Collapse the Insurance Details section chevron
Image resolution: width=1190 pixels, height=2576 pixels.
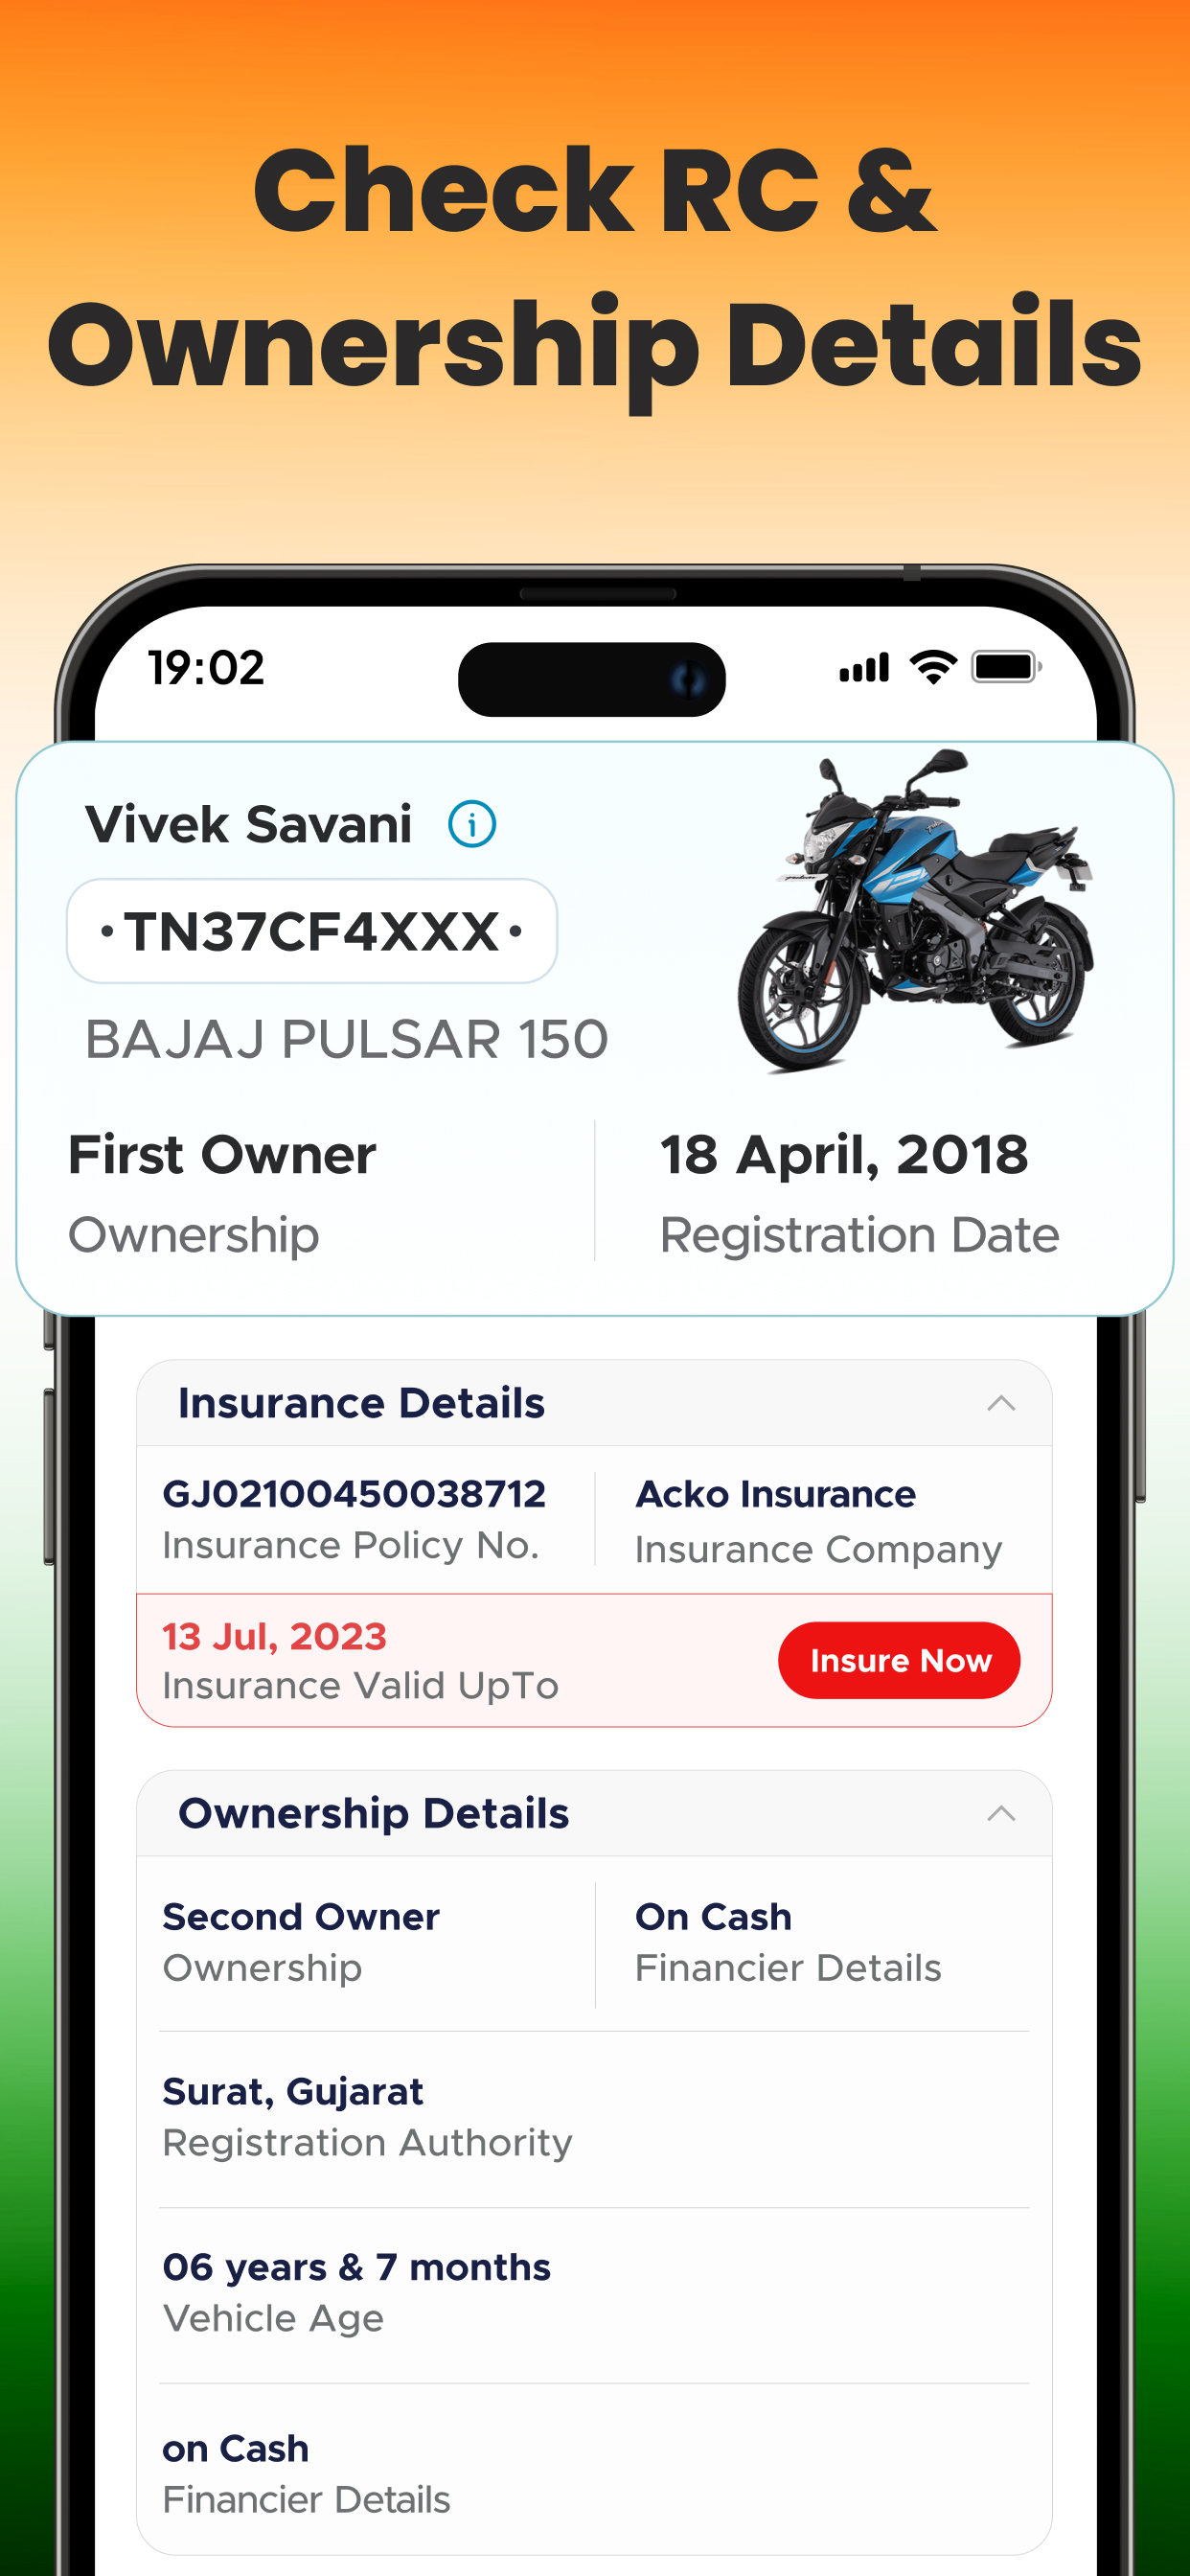(1001, 1403)
